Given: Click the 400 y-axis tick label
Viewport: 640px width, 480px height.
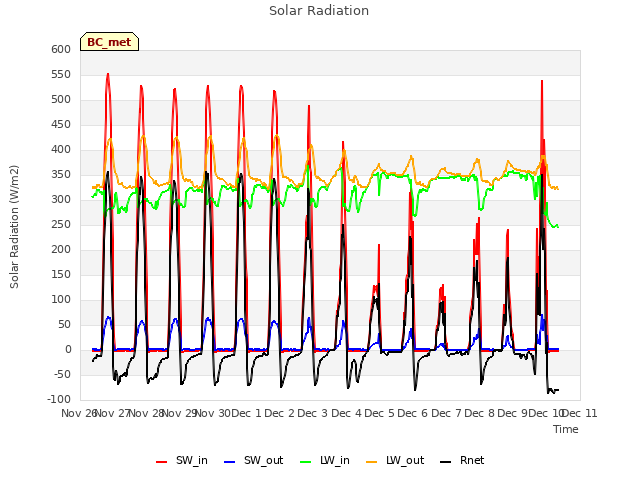Looking at the screenshot, I should pos(61,150).
